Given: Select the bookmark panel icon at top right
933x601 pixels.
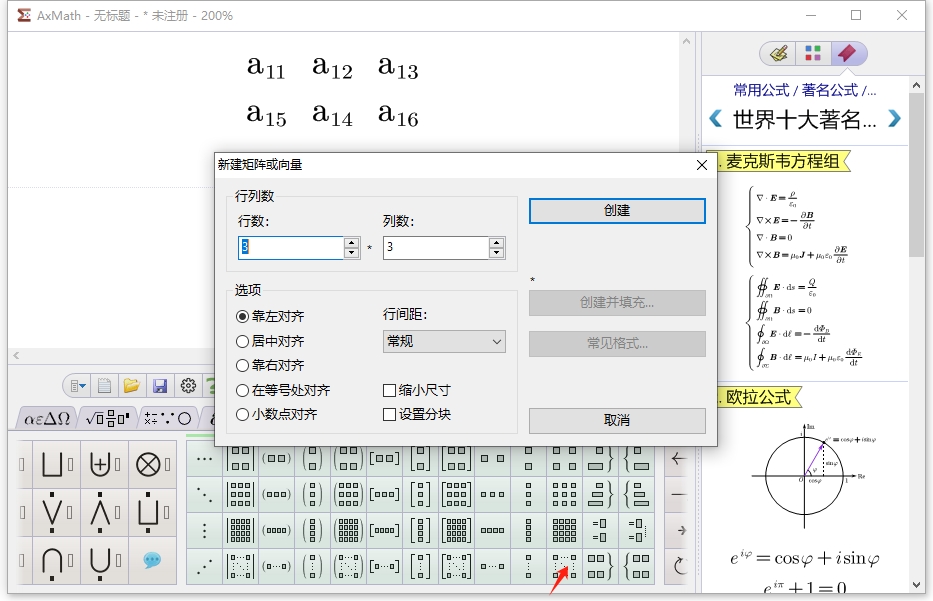Looking at the screenshot, I should tap(848, 52).
